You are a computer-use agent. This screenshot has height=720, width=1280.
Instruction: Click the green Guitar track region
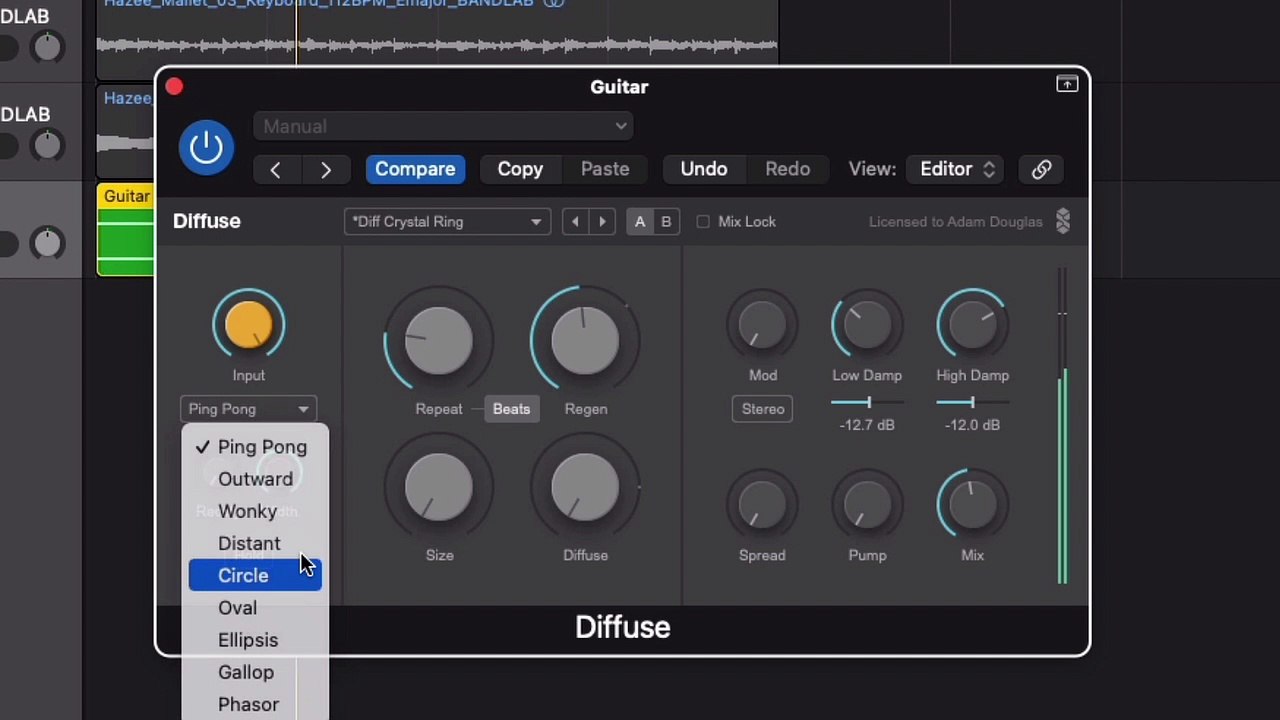[x=126, y=242]
